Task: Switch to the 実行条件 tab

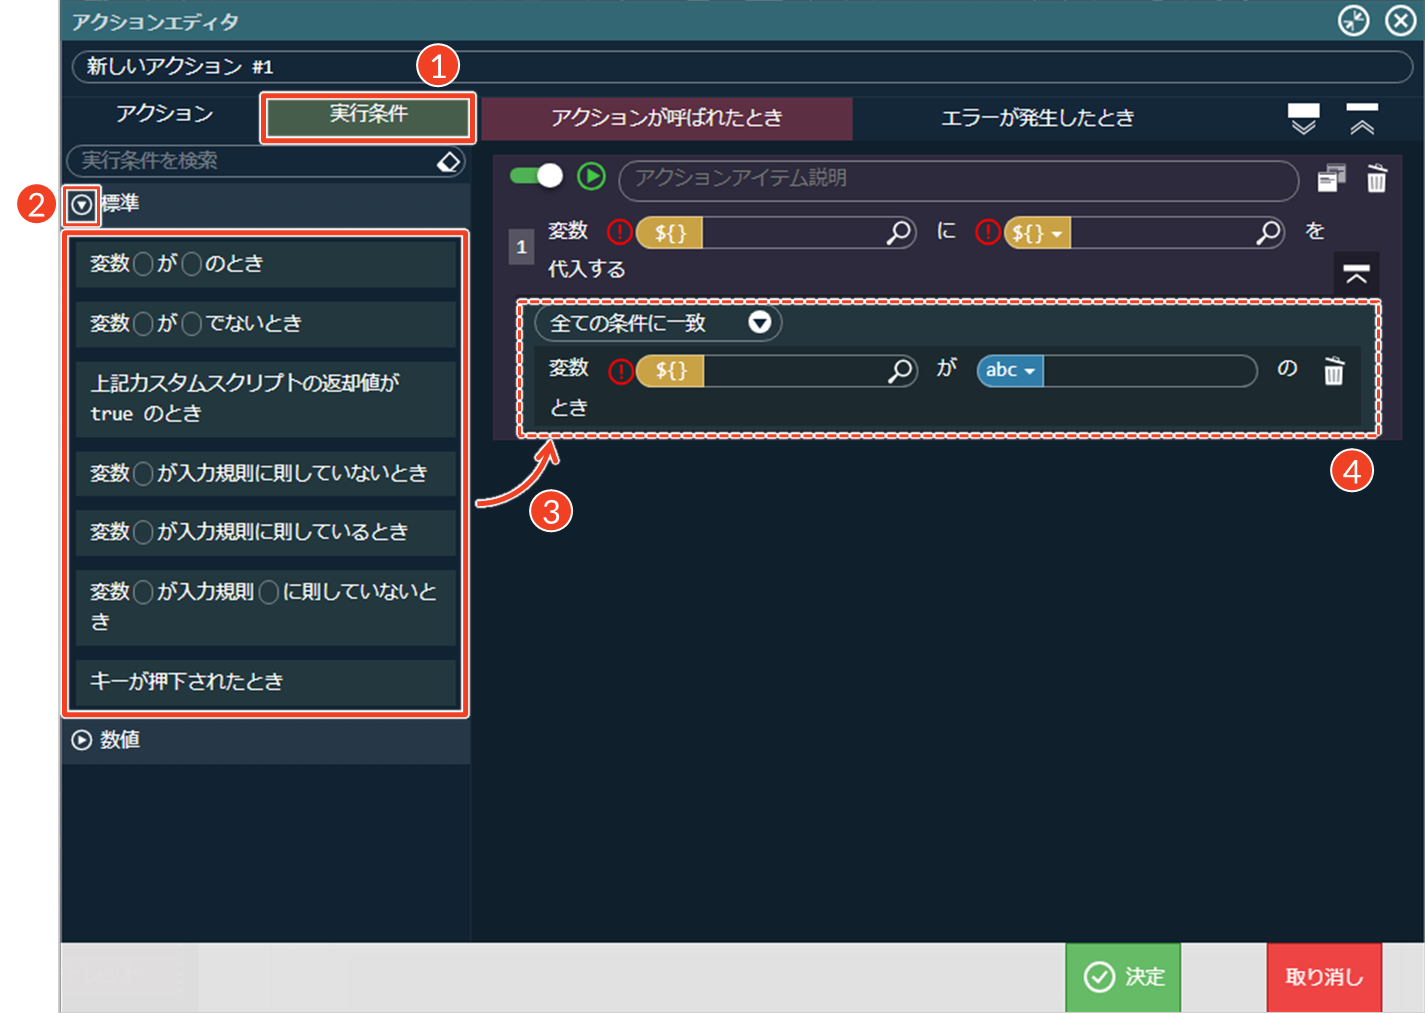Action: (368, 116)
